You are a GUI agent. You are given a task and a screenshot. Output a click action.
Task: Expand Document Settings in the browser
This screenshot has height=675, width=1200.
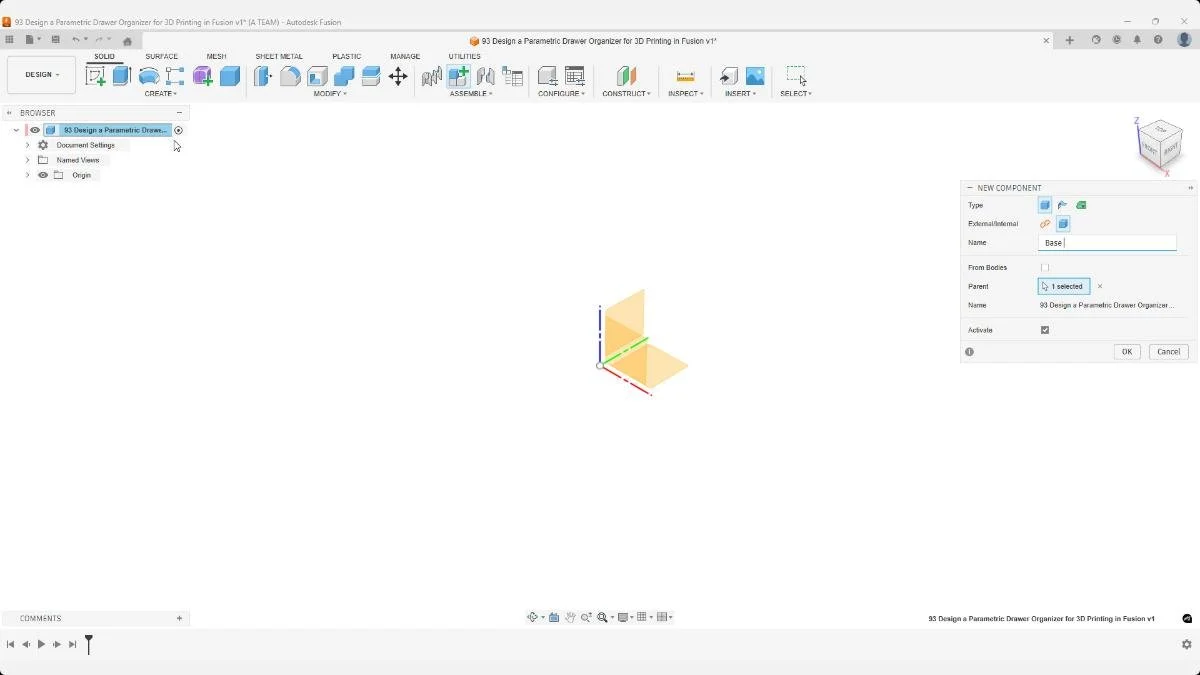[27, 145]
